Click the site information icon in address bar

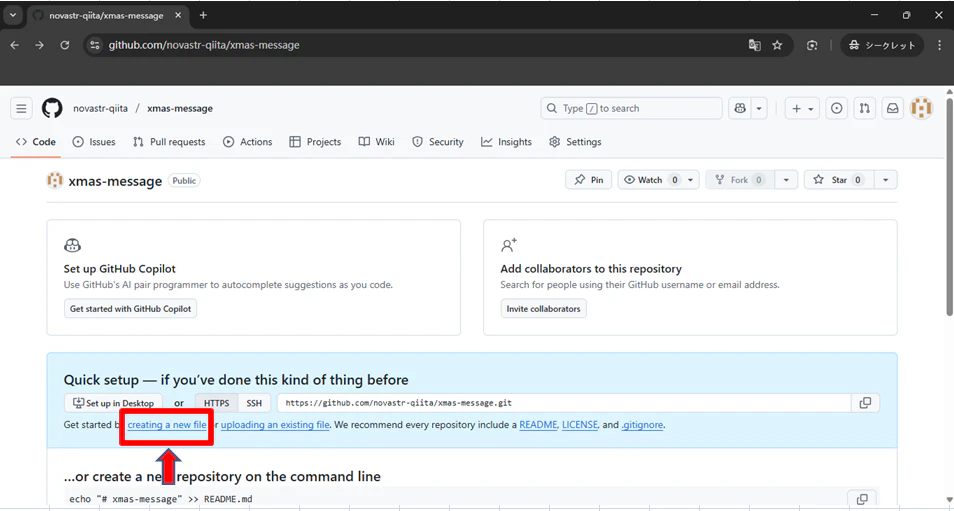point(94,45)
